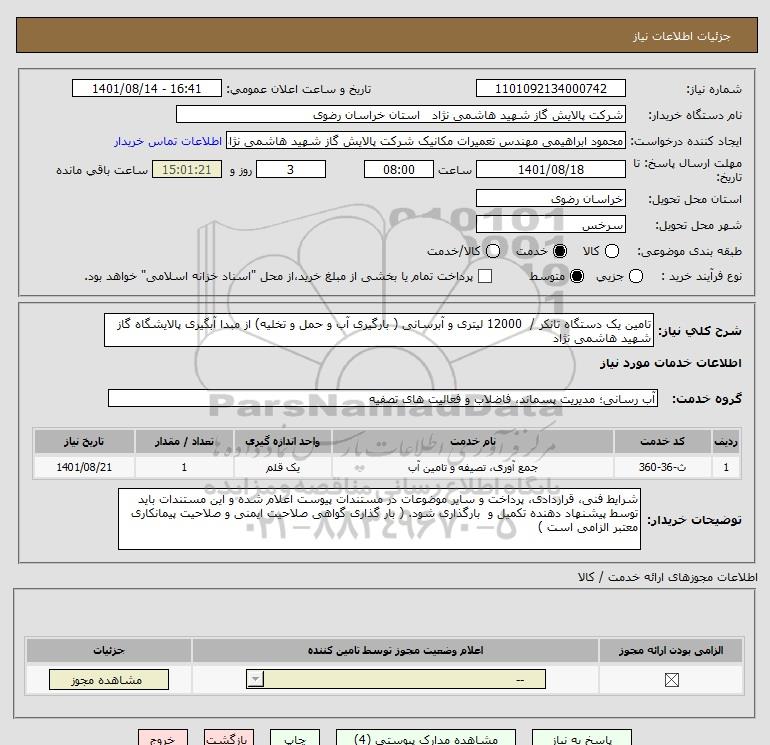
Task: Select the need number field 1101092134000742
Action: coord(550,88)
